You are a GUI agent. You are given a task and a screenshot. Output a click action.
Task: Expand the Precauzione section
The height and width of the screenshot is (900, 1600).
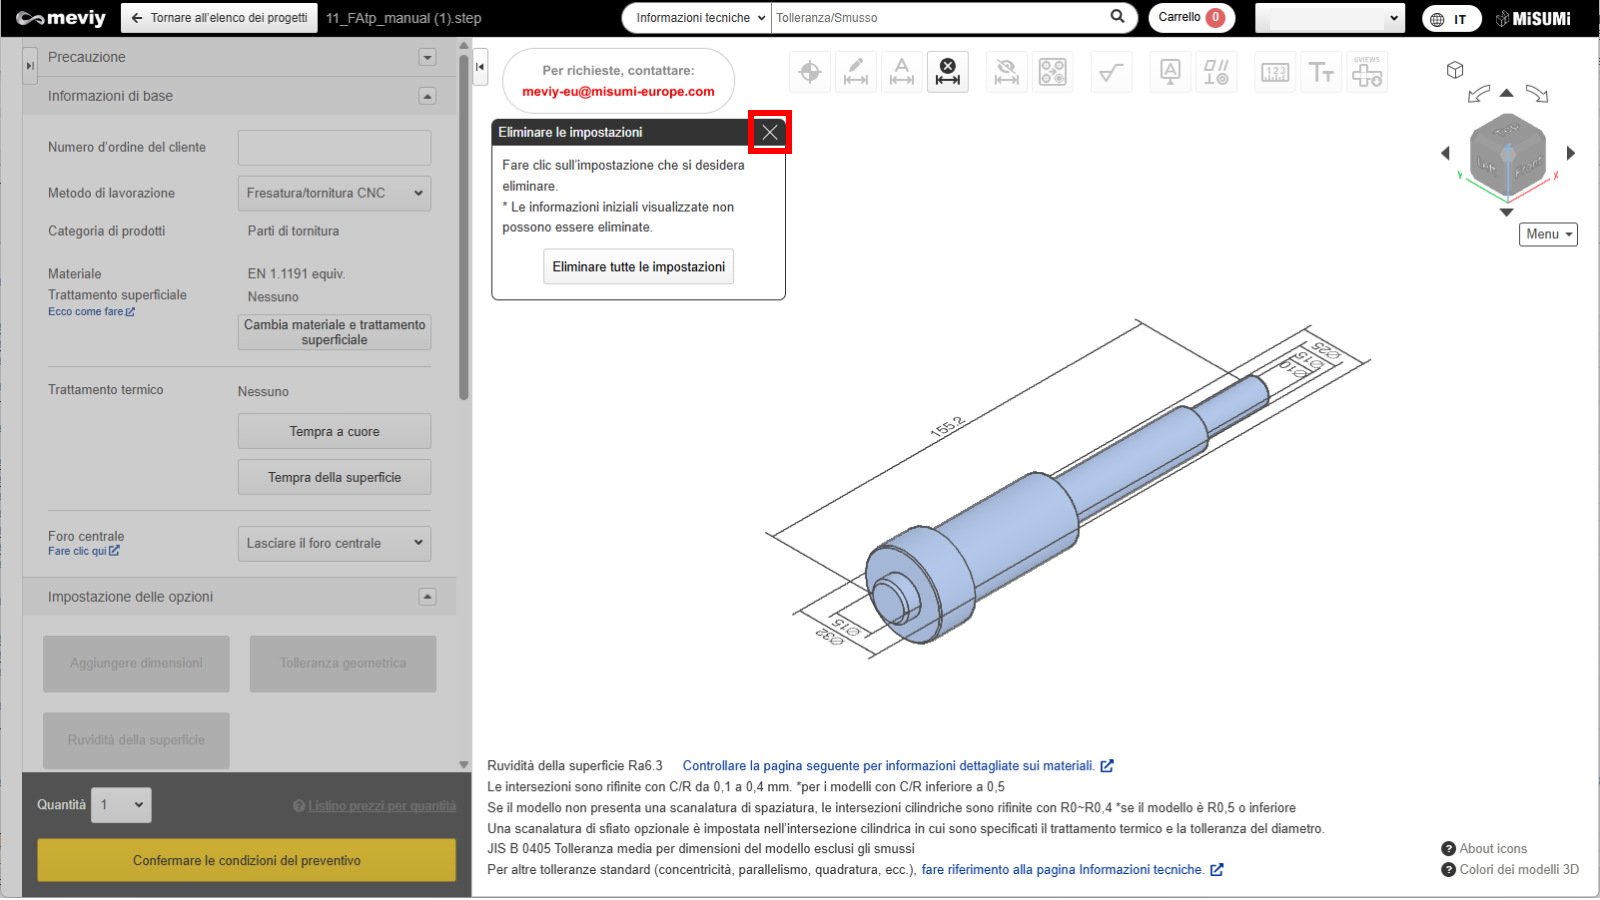427,57
